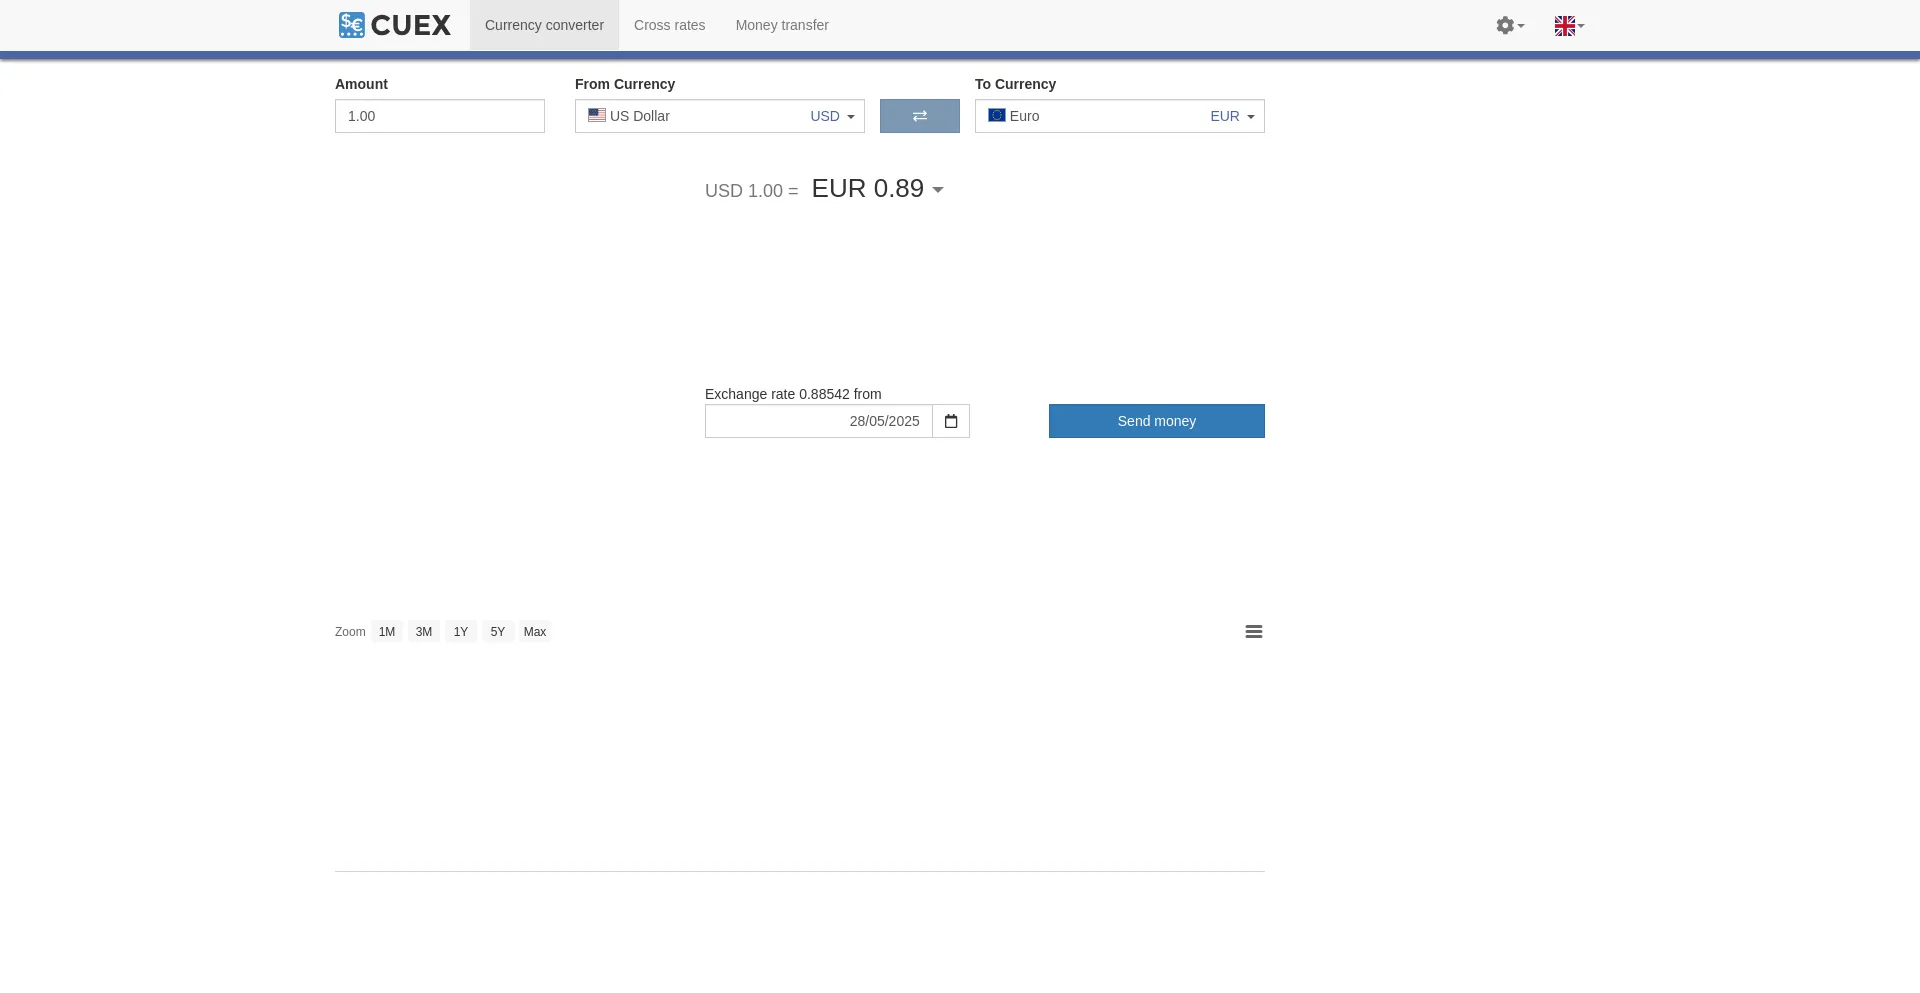Screen dimensions: 1920x993
Task: Open the UK flag language selector
Action: pos(1569,26)
